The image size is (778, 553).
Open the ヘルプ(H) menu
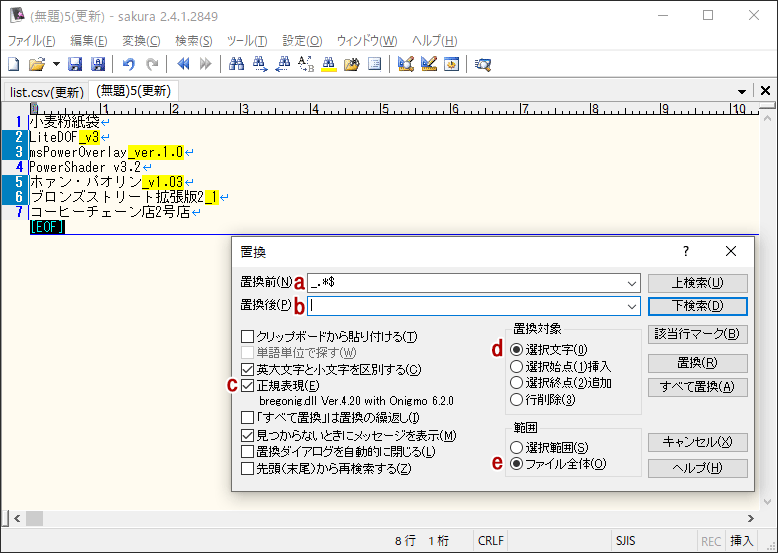[x=434, y=41]
